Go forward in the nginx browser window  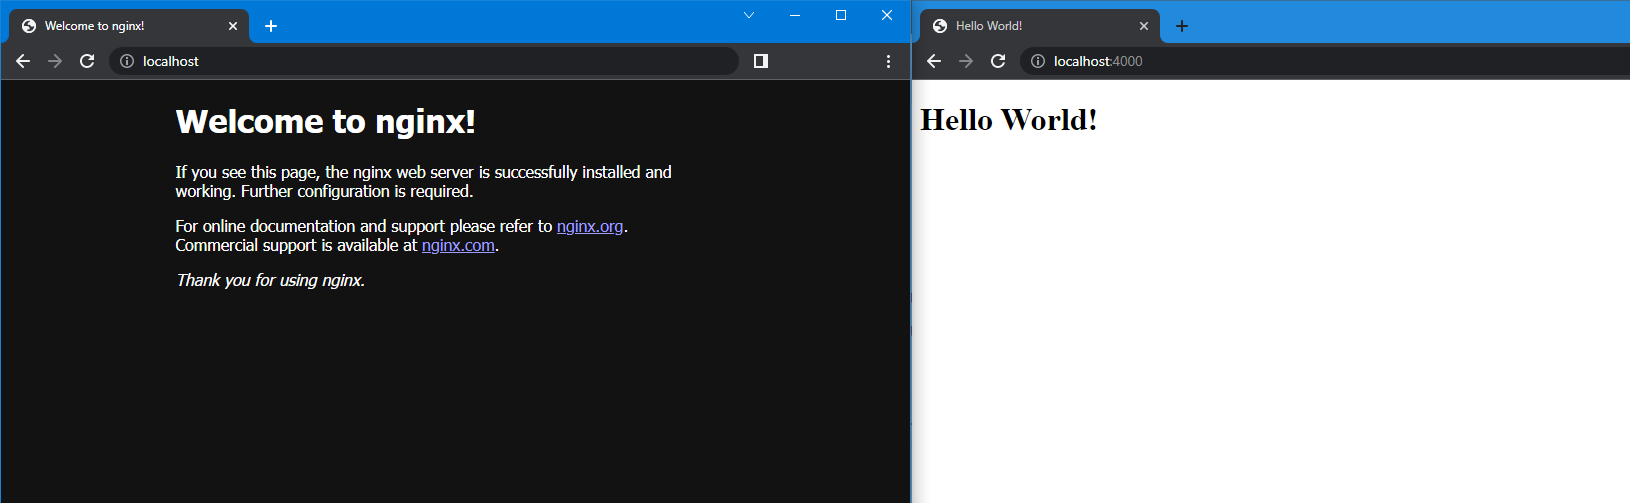click(x=55, y=61)
